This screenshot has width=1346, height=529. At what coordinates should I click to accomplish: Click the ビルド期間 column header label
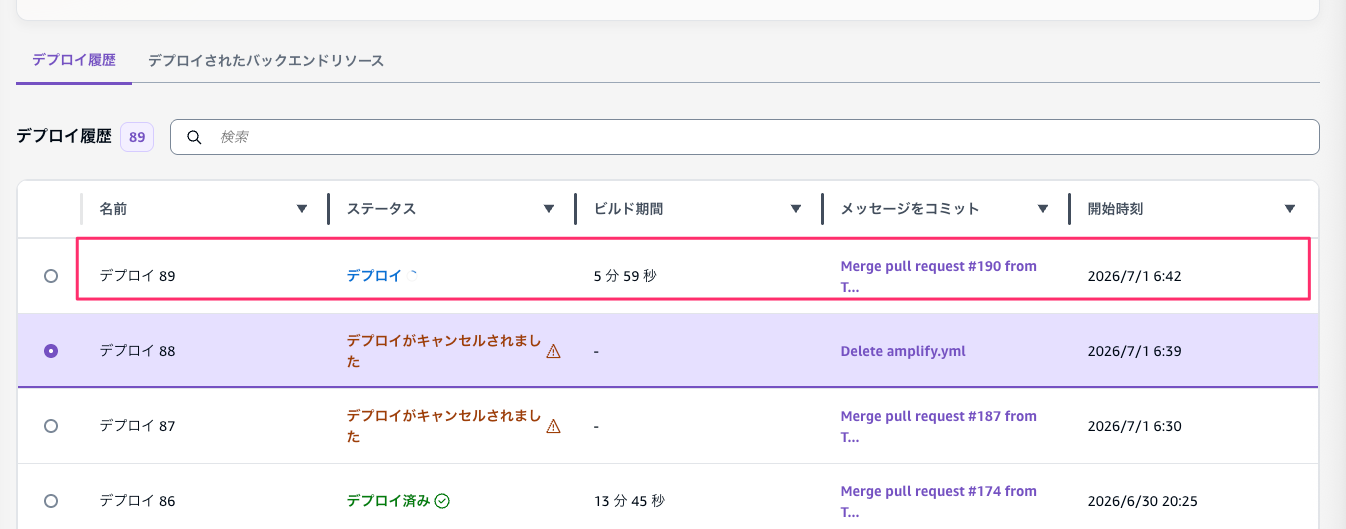(628, 209)
